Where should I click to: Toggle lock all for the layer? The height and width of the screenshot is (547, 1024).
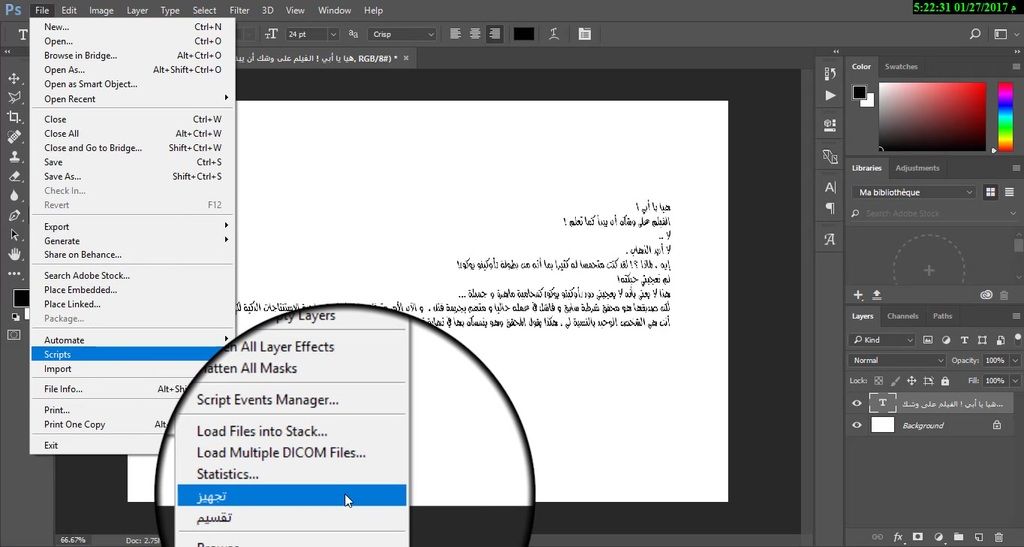945,381
